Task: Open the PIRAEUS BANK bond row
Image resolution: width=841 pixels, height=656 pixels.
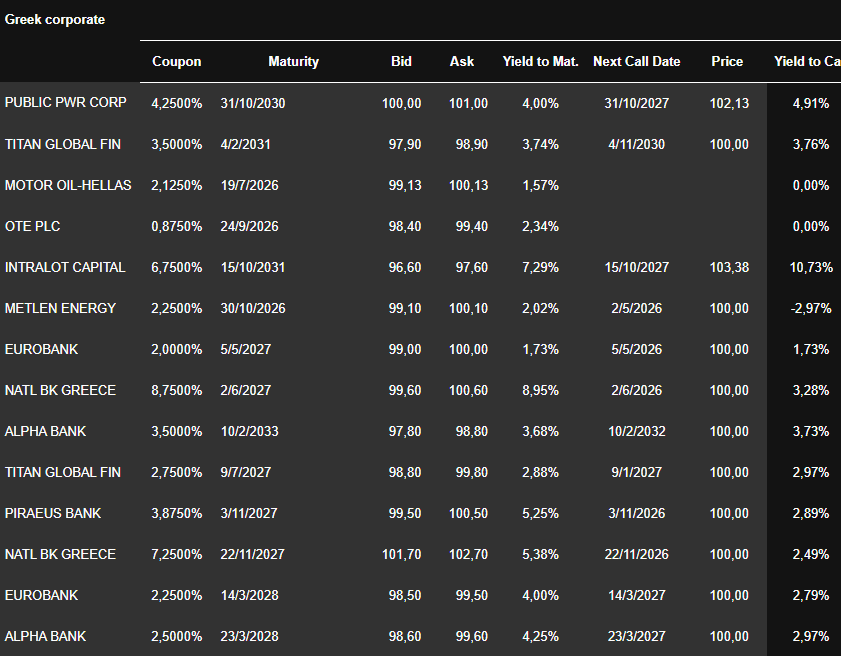Action: (53, 513)
